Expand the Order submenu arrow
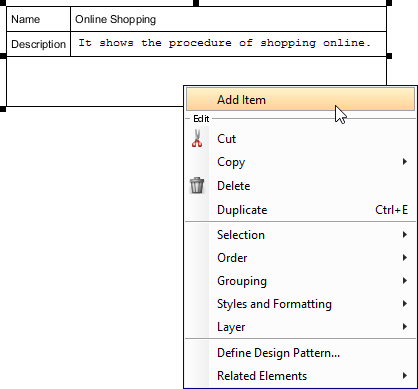This screenshot has width=418, height=389. (x=405, y=258)
